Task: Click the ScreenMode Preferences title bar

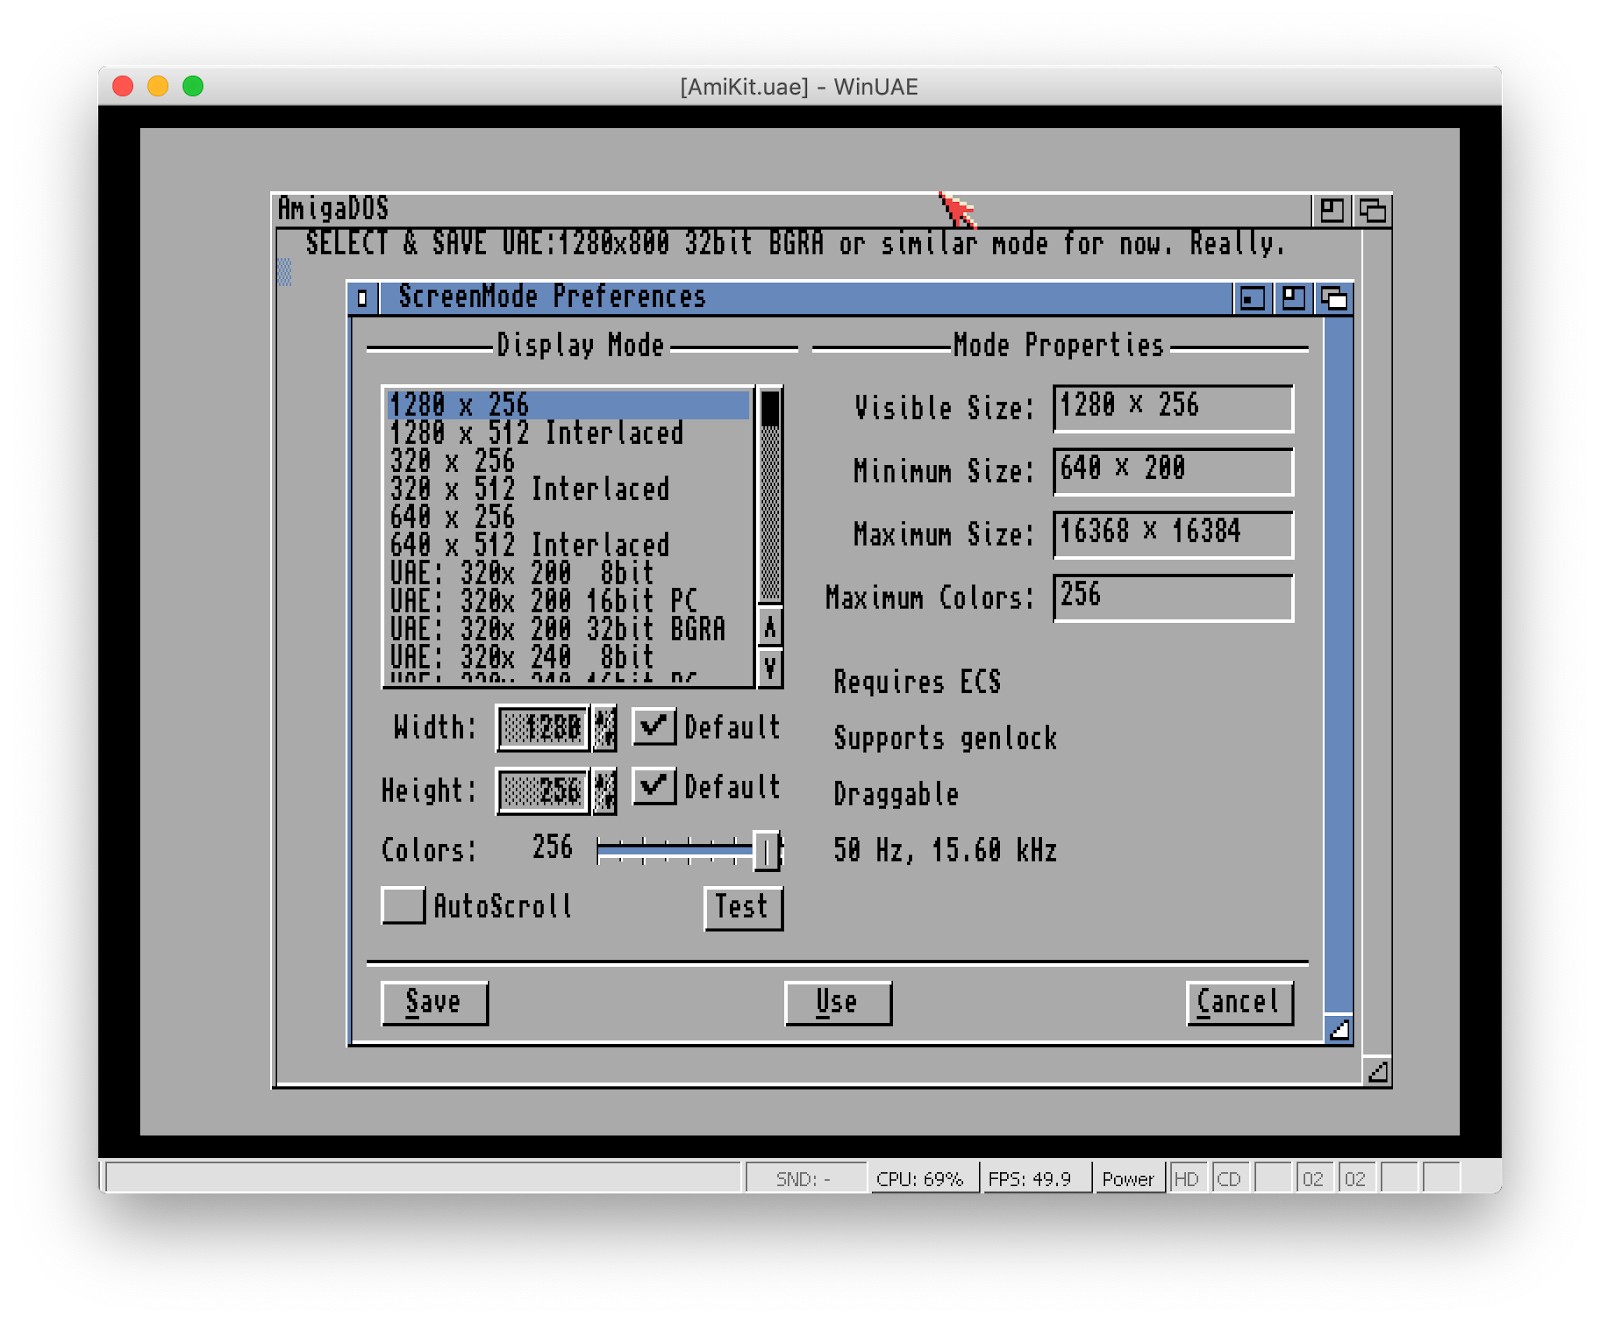Action: 805,298
